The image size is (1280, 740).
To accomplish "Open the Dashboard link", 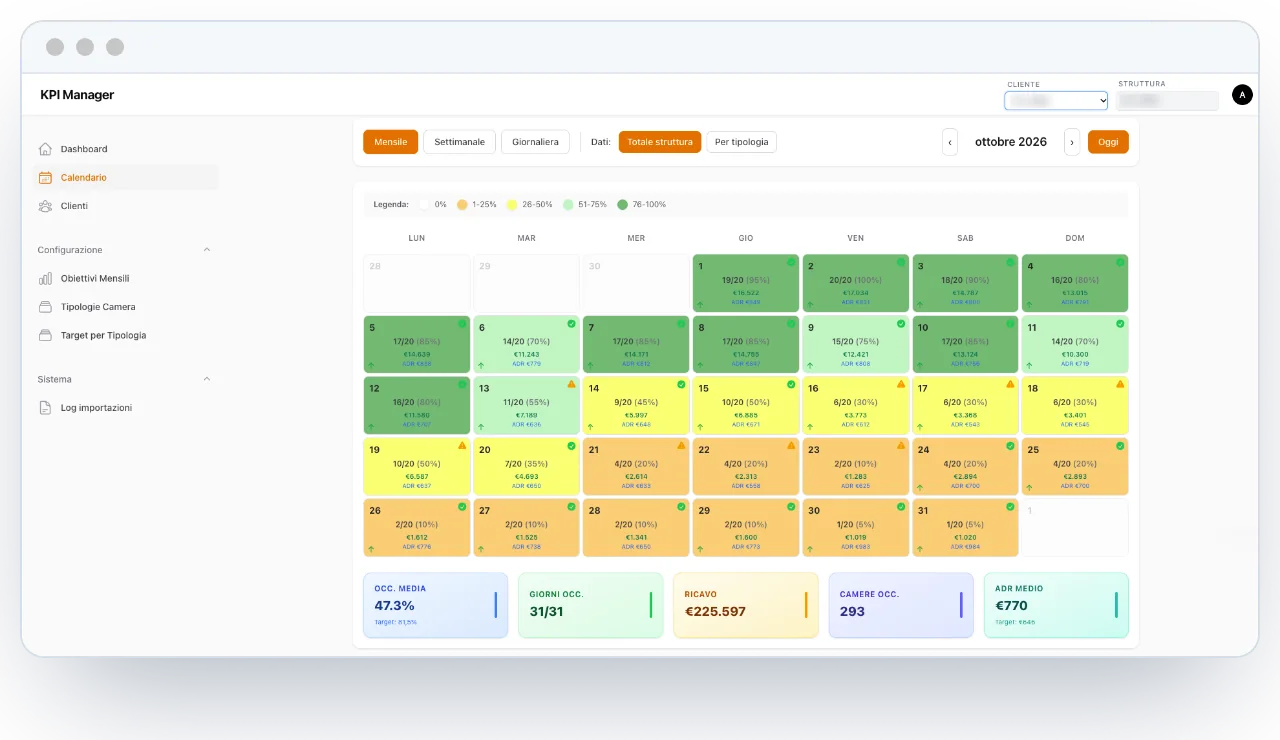I will pyautogui.click(x=126, y=149).
